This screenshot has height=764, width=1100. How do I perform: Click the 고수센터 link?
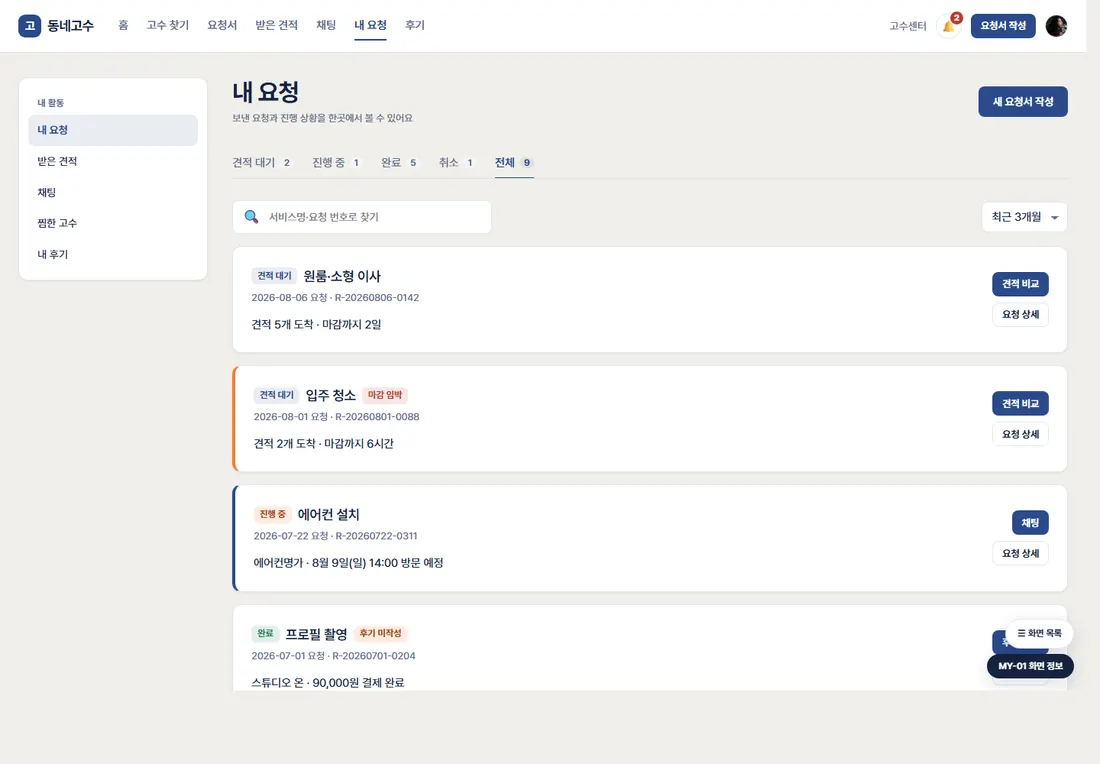pyautogui.click(x=908, y=26)
